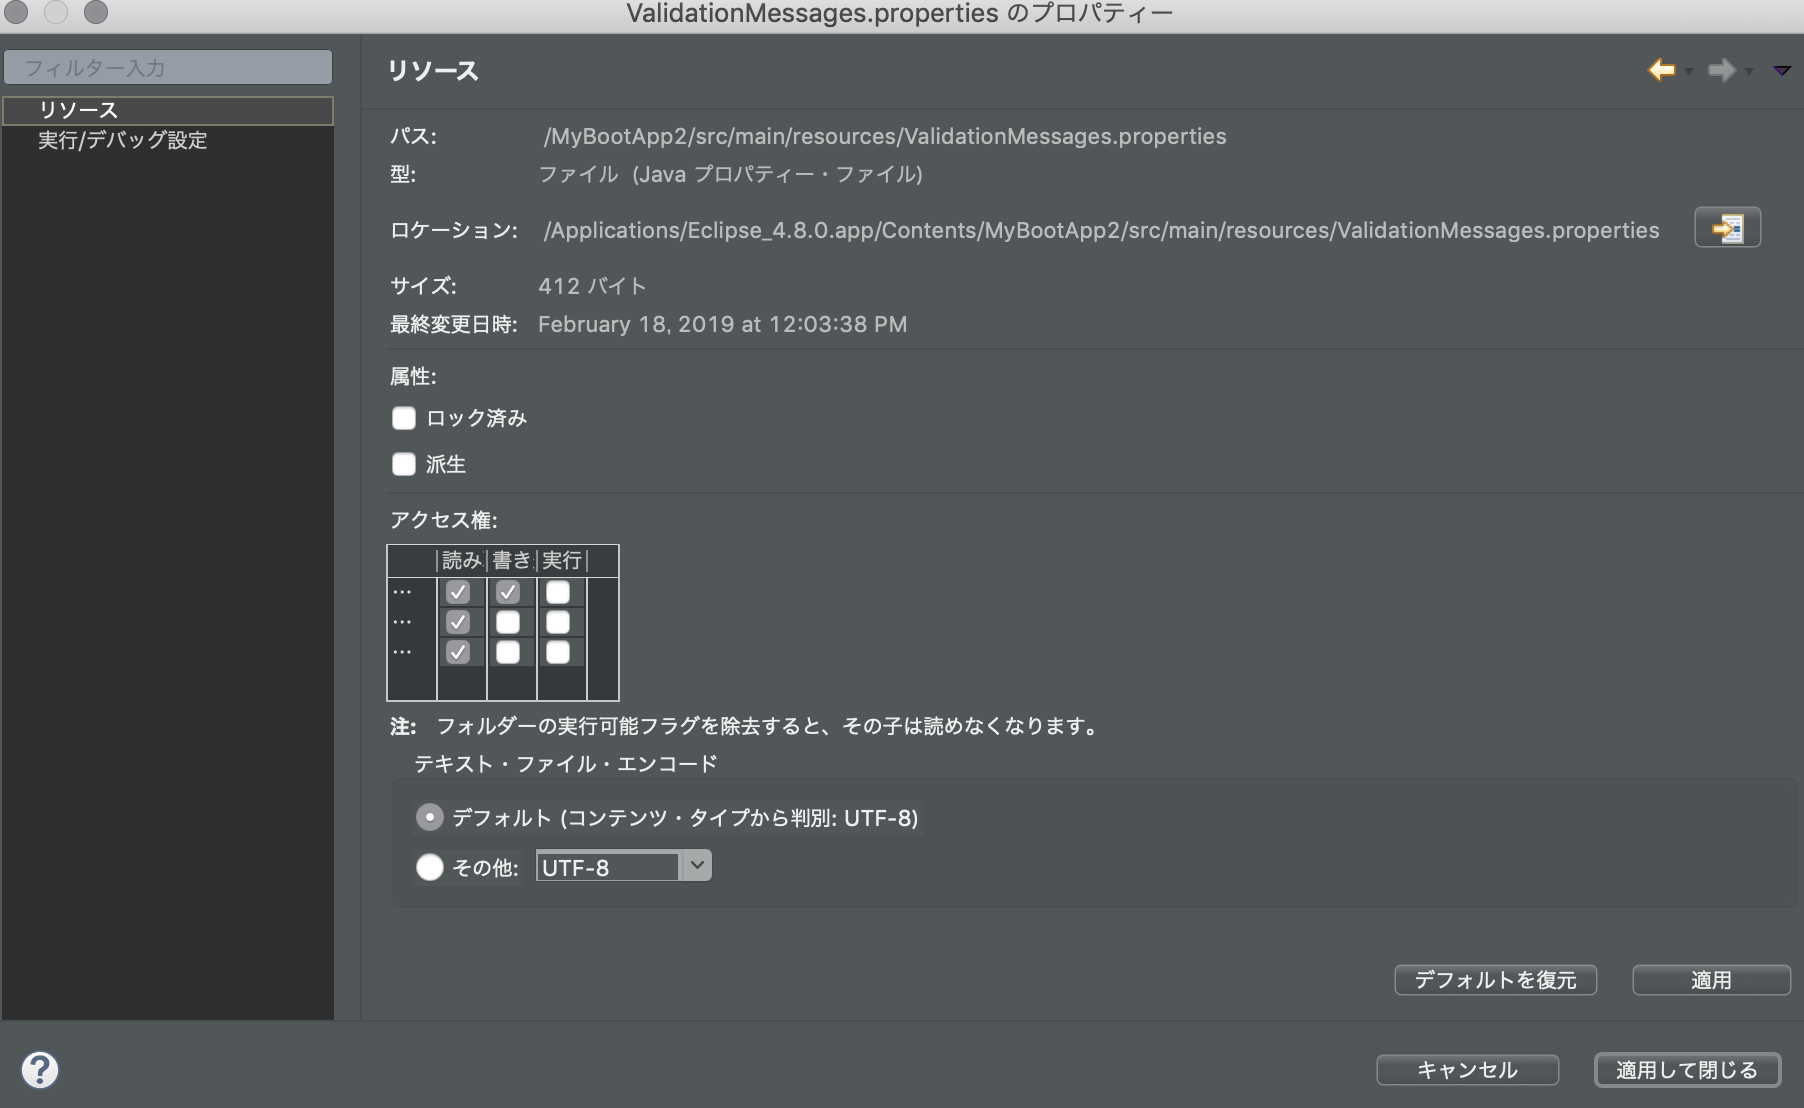The image size is (1804, 1108).
Task: Select リソース in the sidebar
Action: coord(79,111)
